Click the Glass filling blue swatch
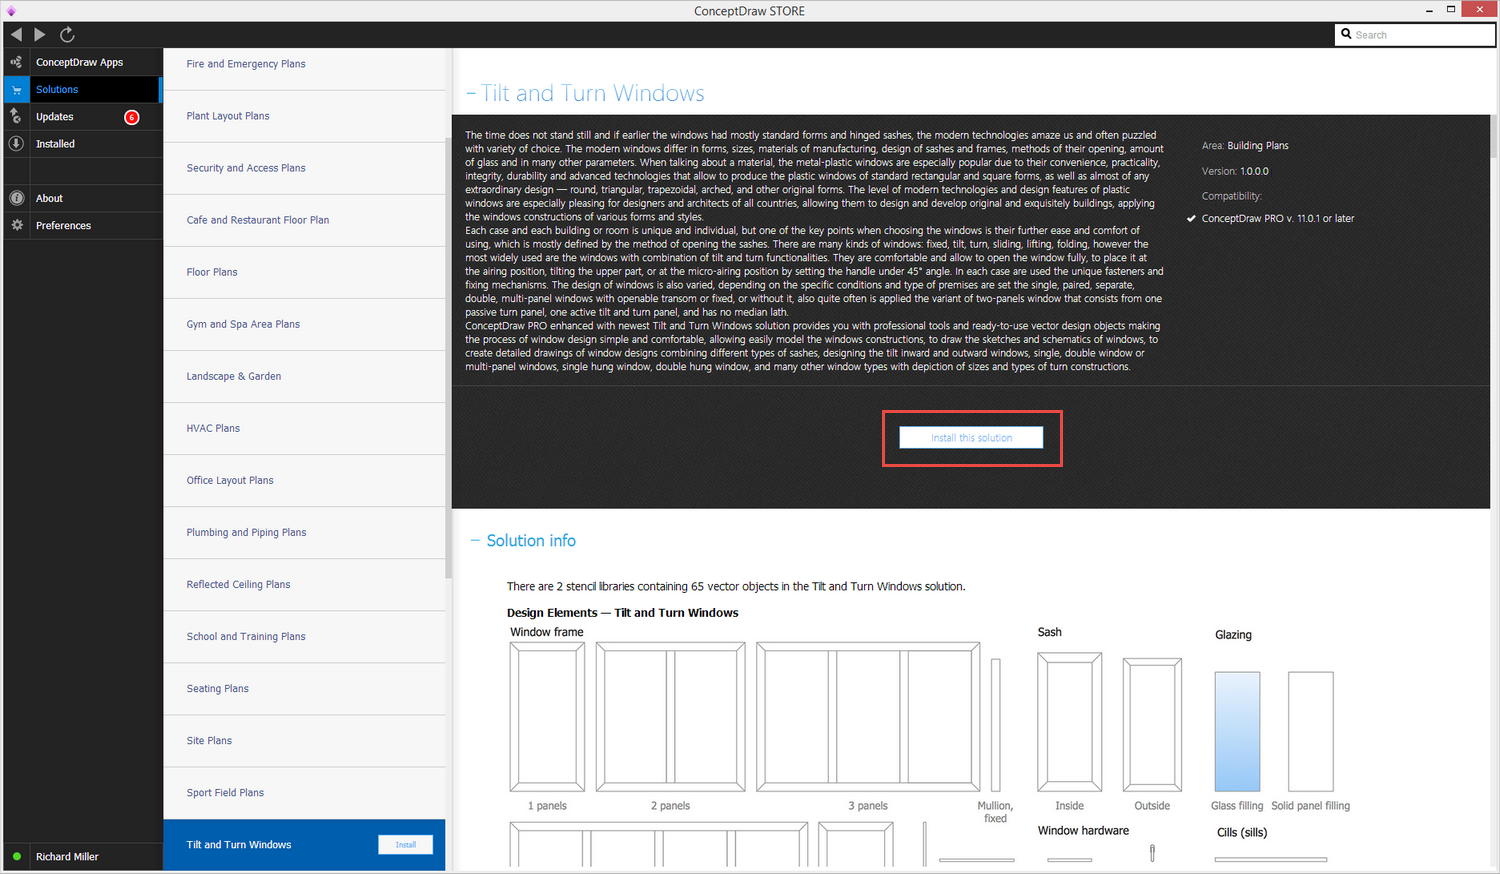 1237,732
